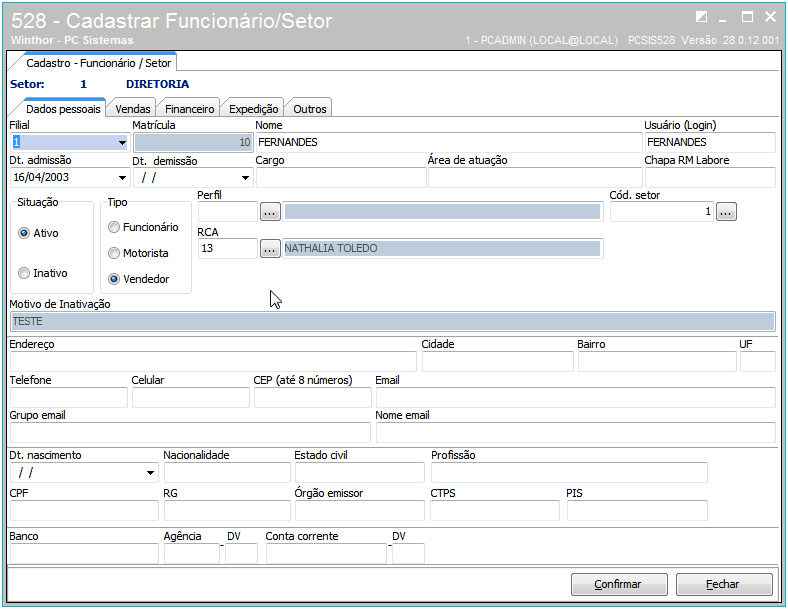Click into the Grupo email field

pos(190,433)
